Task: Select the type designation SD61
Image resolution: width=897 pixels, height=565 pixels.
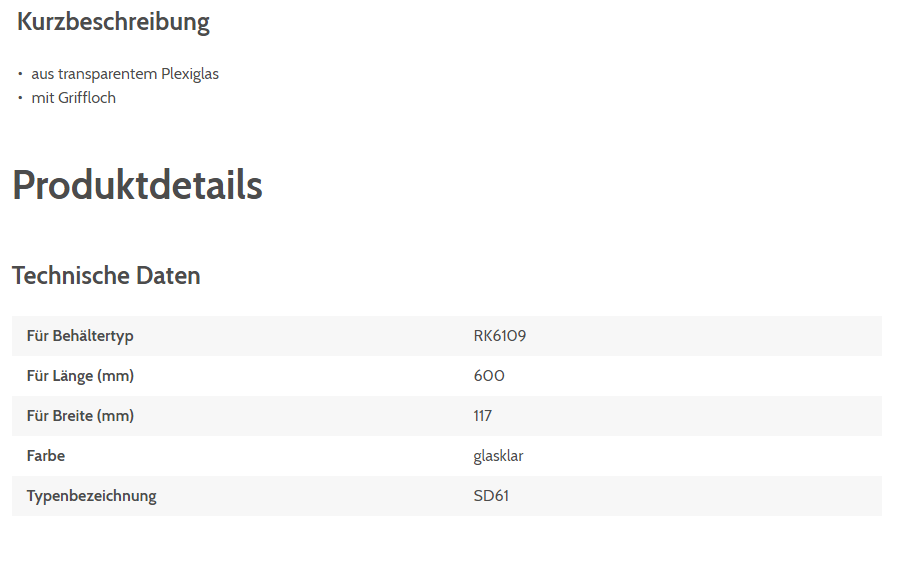Action: tap(491, 496)
